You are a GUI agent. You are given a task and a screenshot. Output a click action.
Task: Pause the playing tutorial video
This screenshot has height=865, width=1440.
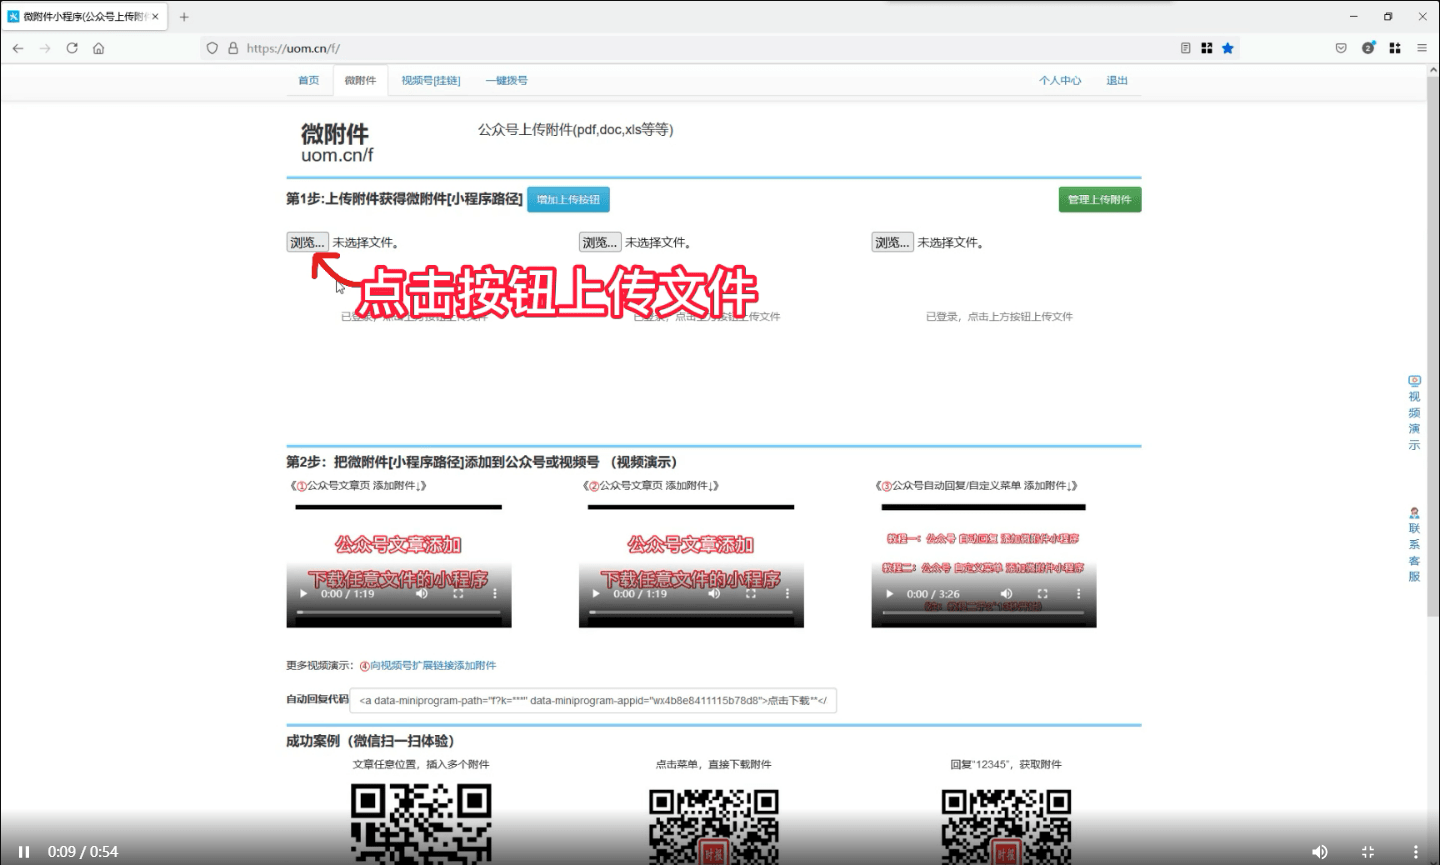click(x=23, y=851)
